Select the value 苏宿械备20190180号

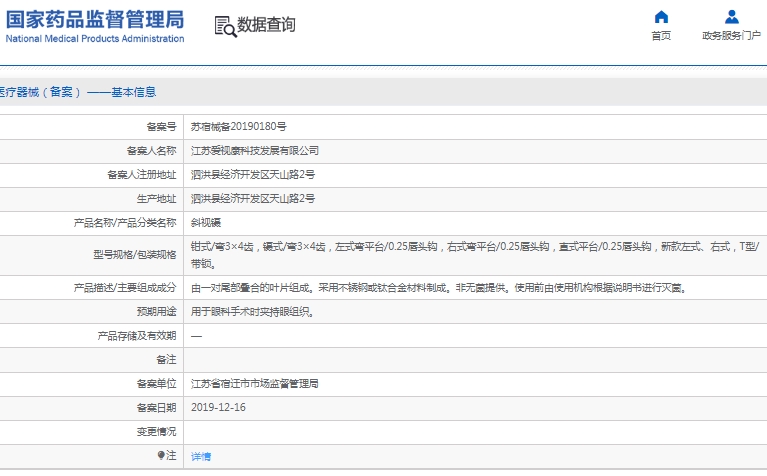pos(239,127)
